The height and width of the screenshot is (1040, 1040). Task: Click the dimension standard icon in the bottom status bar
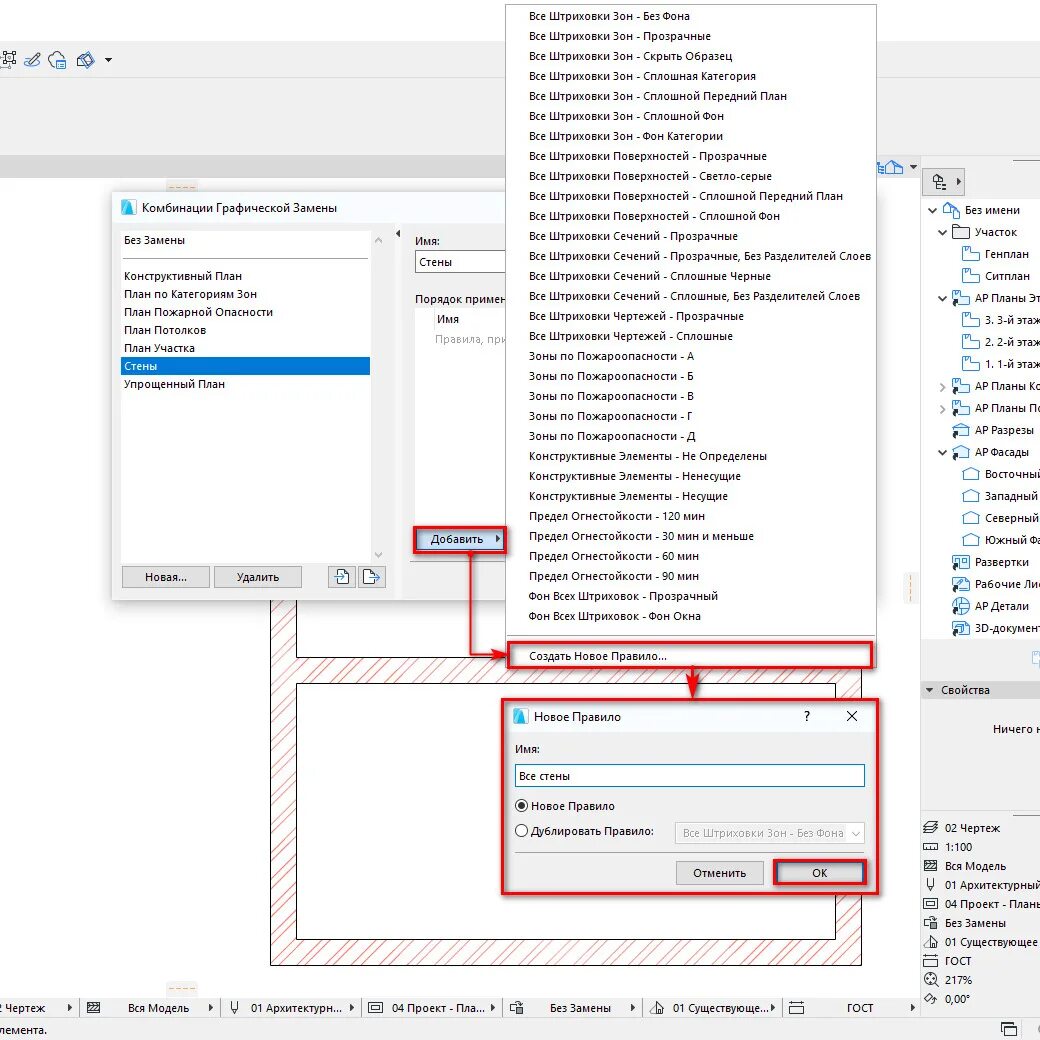point(797,1008)
